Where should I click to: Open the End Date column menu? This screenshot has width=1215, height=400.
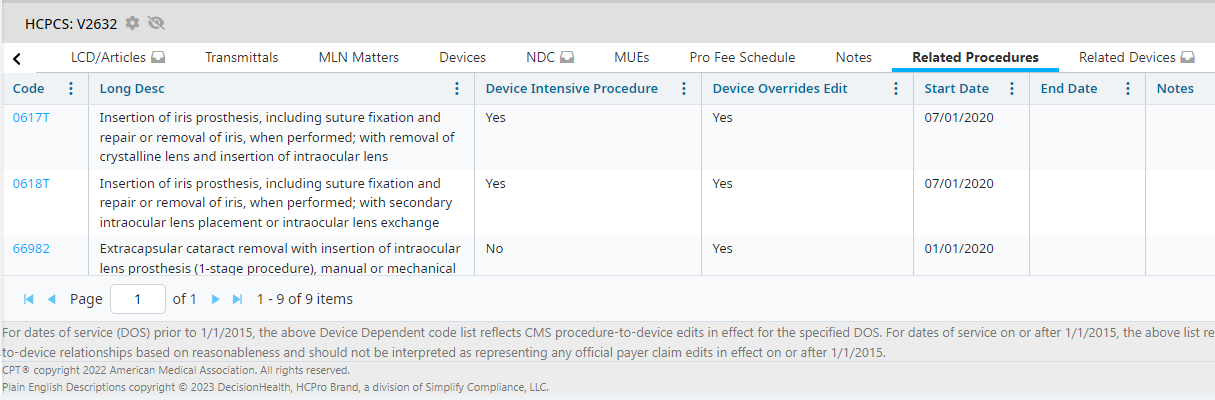[1128, 88]
